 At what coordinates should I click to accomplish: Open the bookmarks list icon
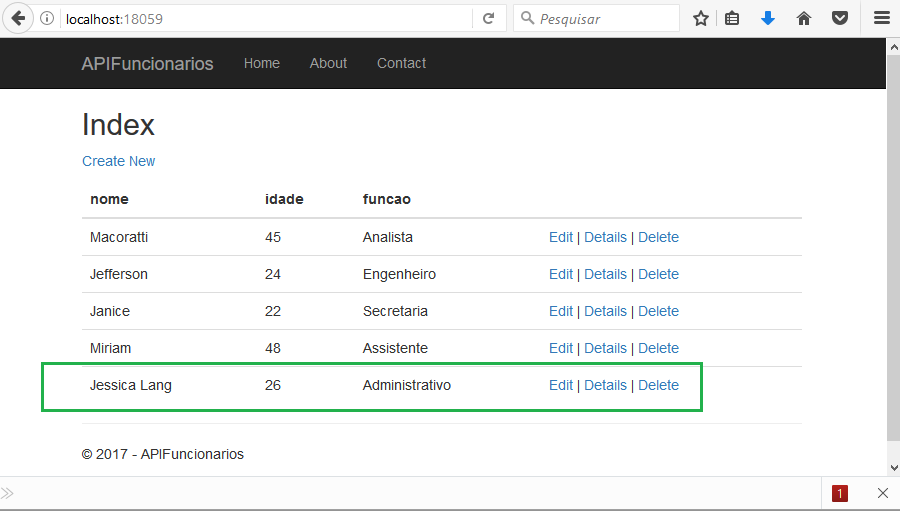click(732, 19)
